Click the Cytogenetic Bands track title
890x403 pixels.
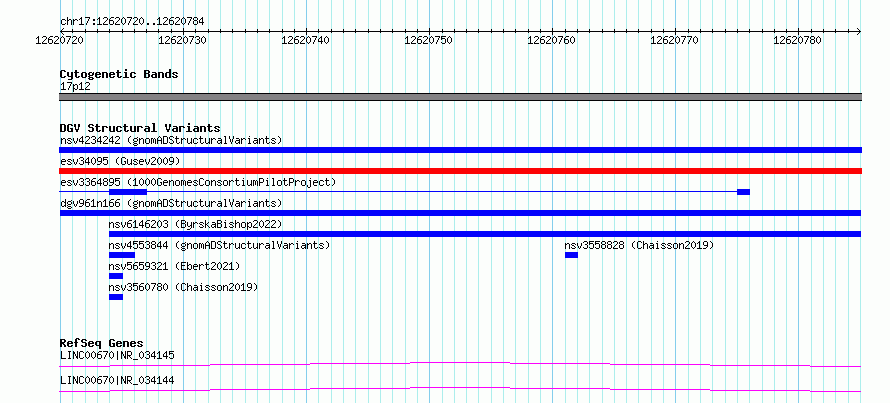(x=119, y=74)
